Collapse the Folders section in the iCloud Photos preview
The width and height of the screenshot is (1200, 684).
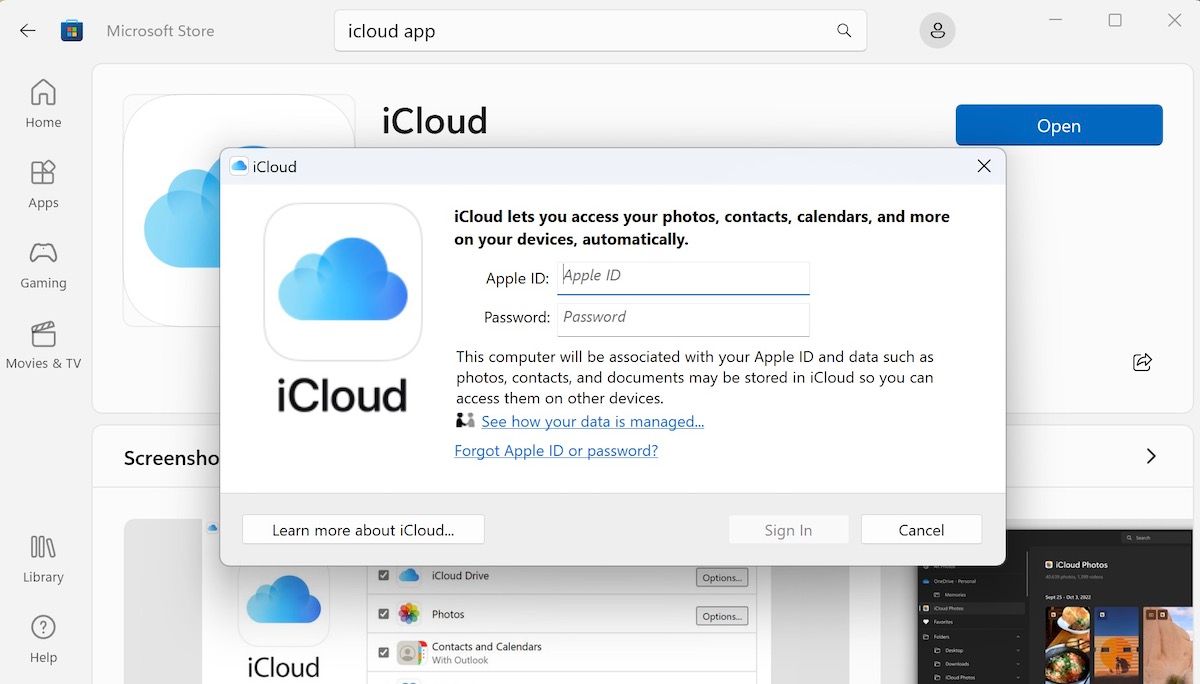click(x=1018, y=637)
